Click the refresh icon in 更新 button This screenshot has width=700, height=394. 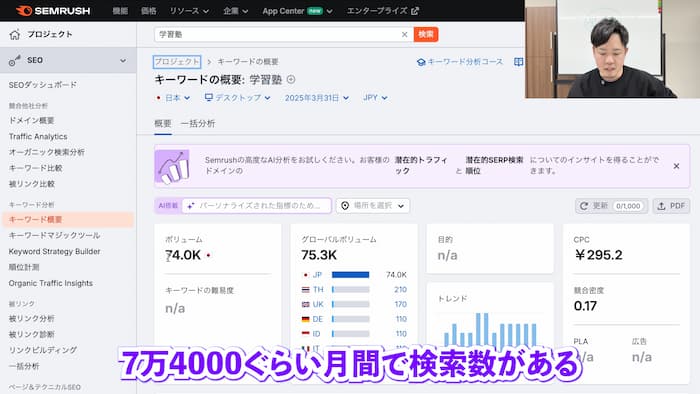coord(583,206)
